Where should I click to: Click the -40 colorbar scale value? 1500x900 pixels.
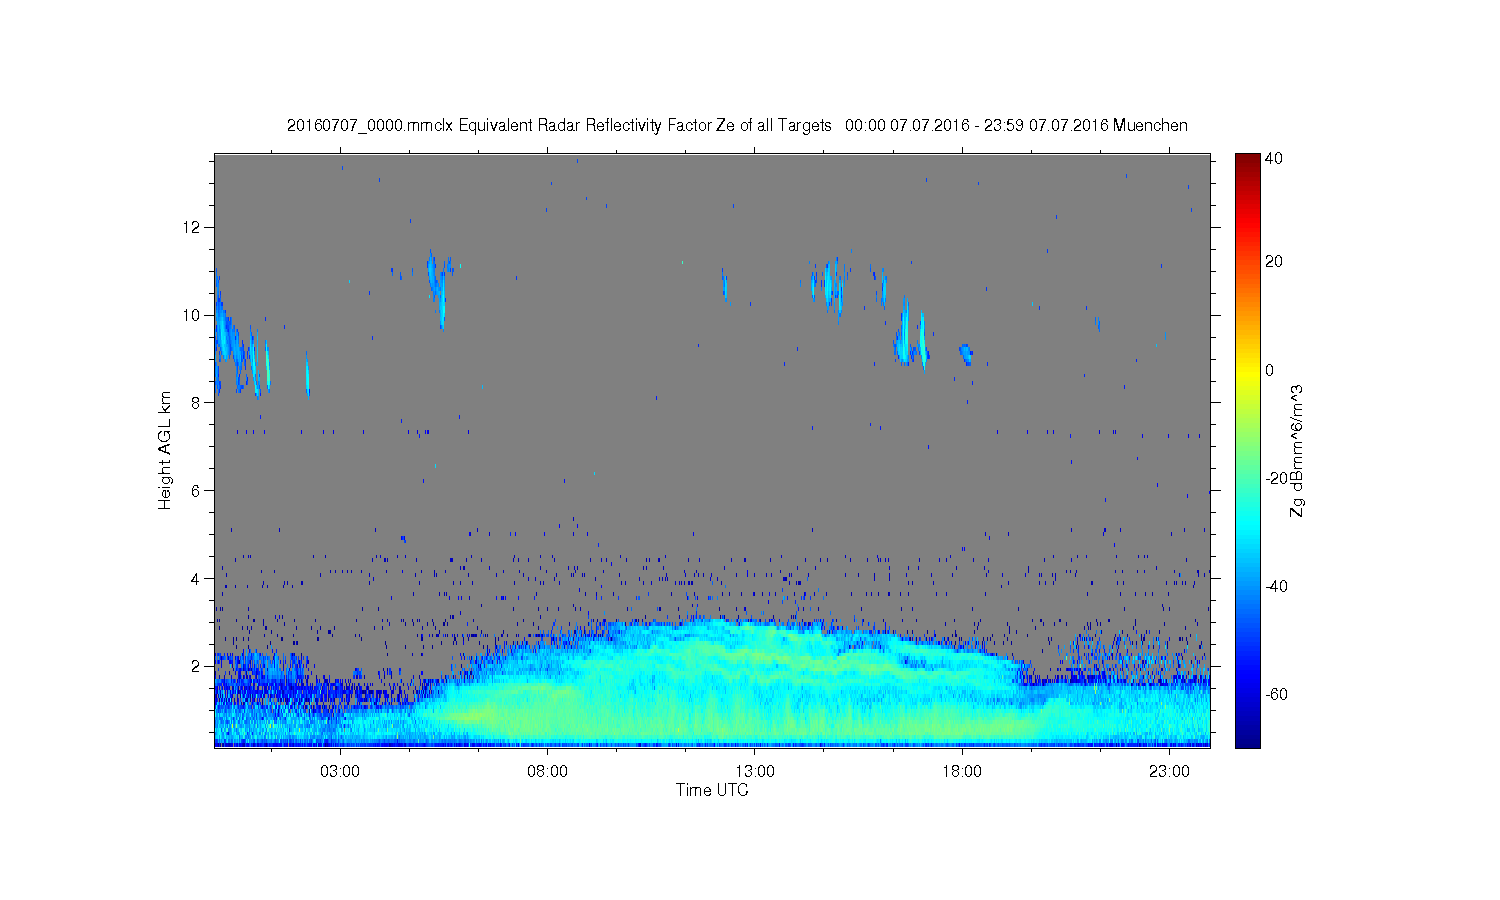1276,586
